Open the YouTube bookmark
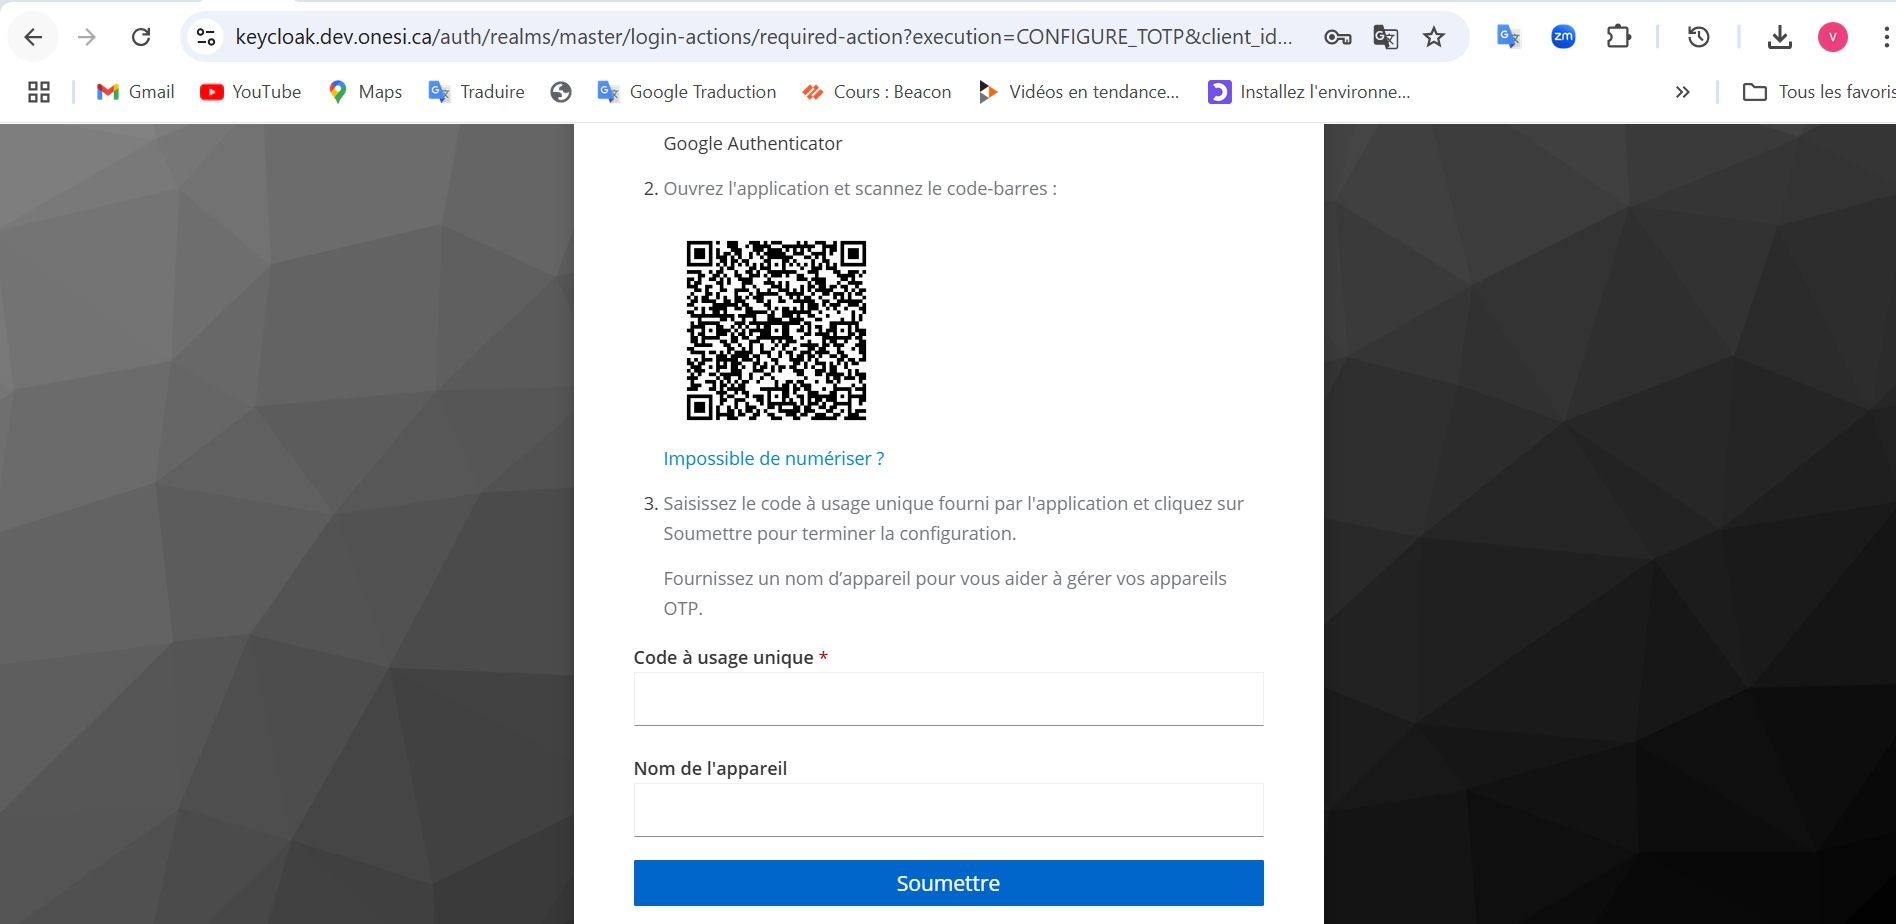 pos(251,92)
